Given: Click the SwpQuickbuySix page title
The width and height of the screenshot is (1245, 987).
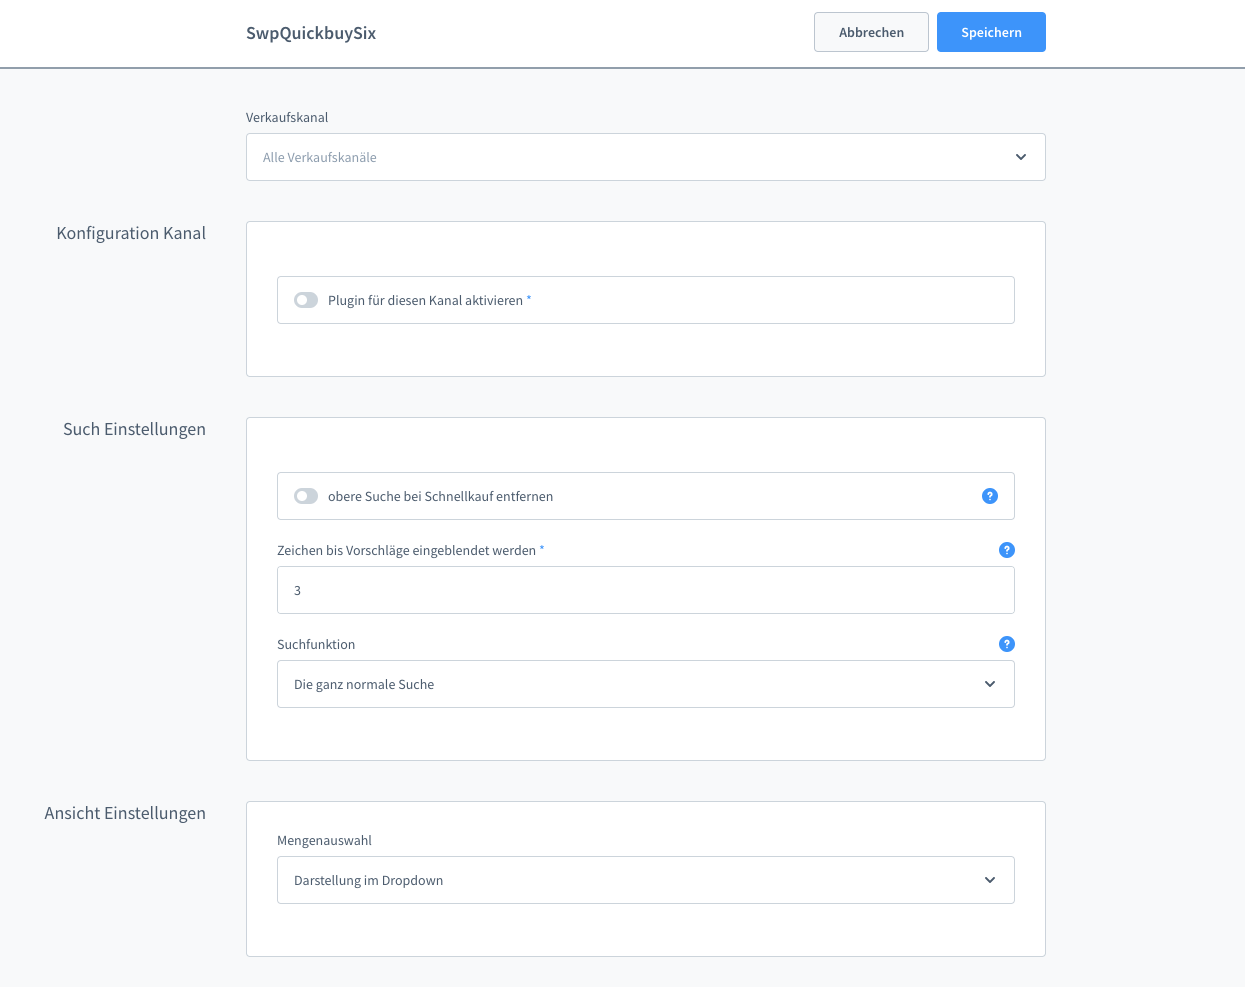Looking at the screenshot, I should pos(311,33).
